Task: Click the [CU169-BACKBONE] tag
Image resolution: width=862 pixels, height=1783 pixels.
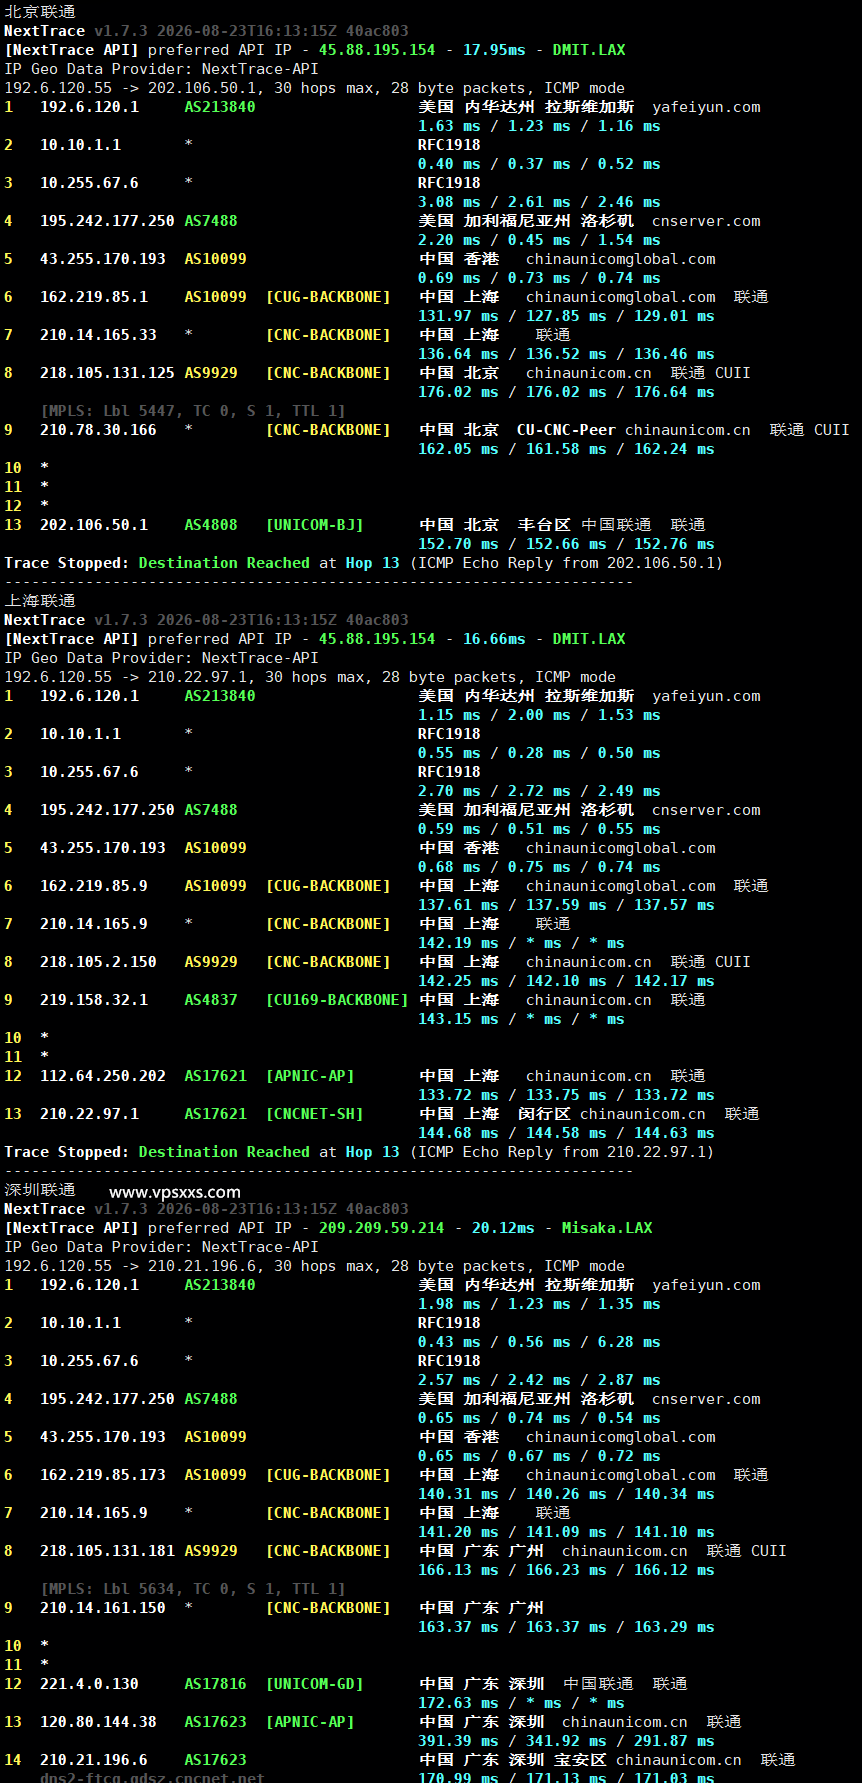Action: (x=337, y=1000)
